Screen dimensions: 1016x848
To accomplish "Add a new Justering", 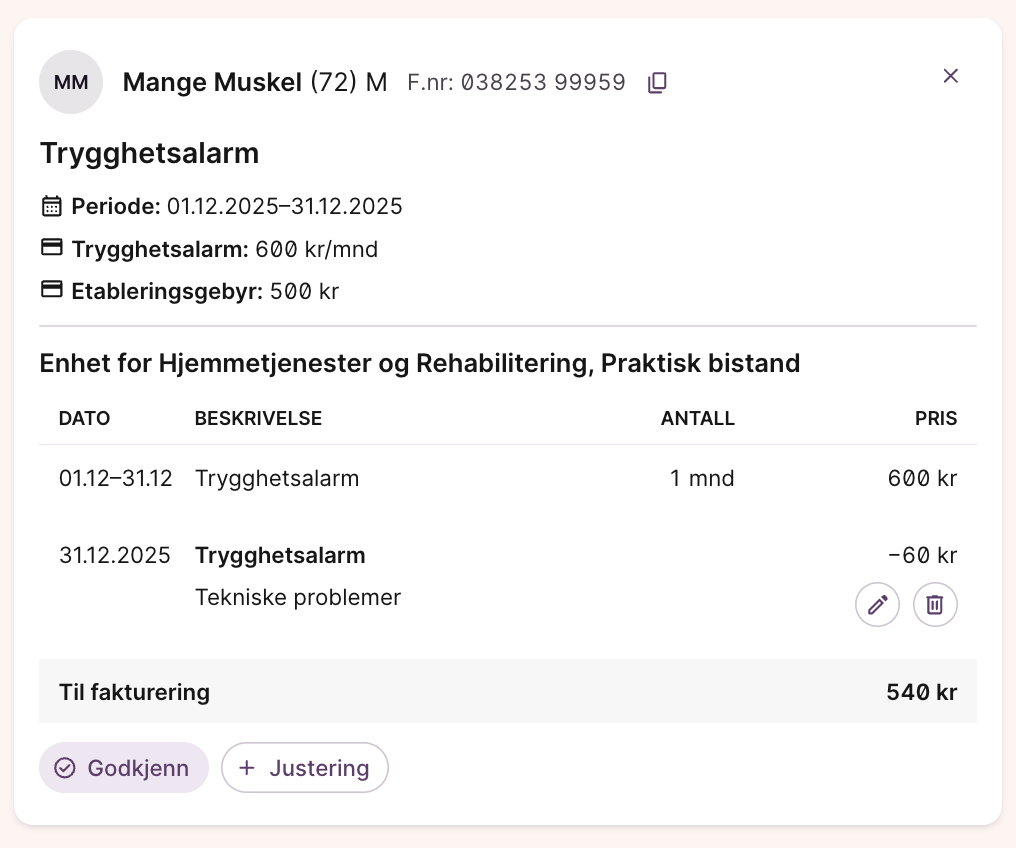I will coord(305,768).
